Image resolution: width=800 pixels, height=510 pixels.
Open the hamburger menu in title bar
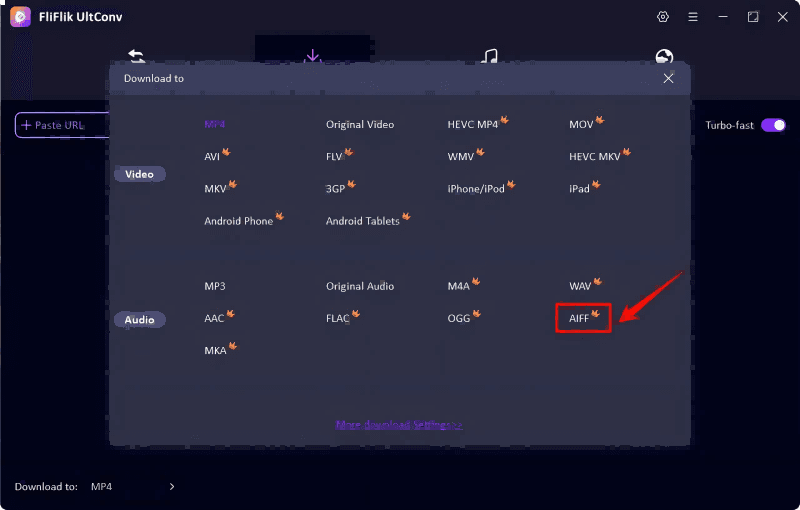point(692,17)
